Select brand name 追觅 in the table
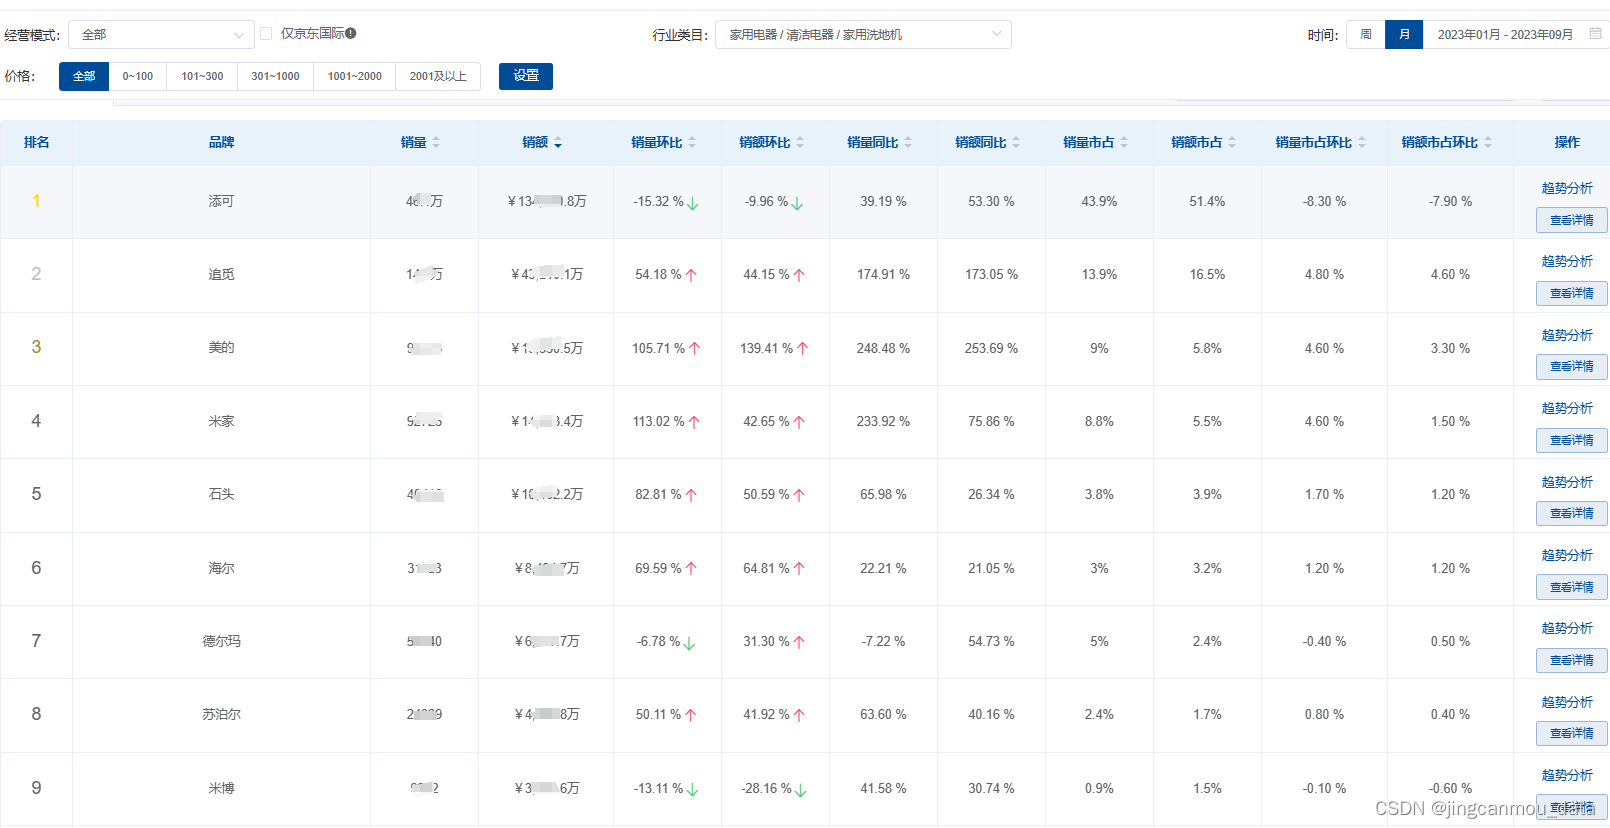The image size is (1610, 828). (221, 274)
